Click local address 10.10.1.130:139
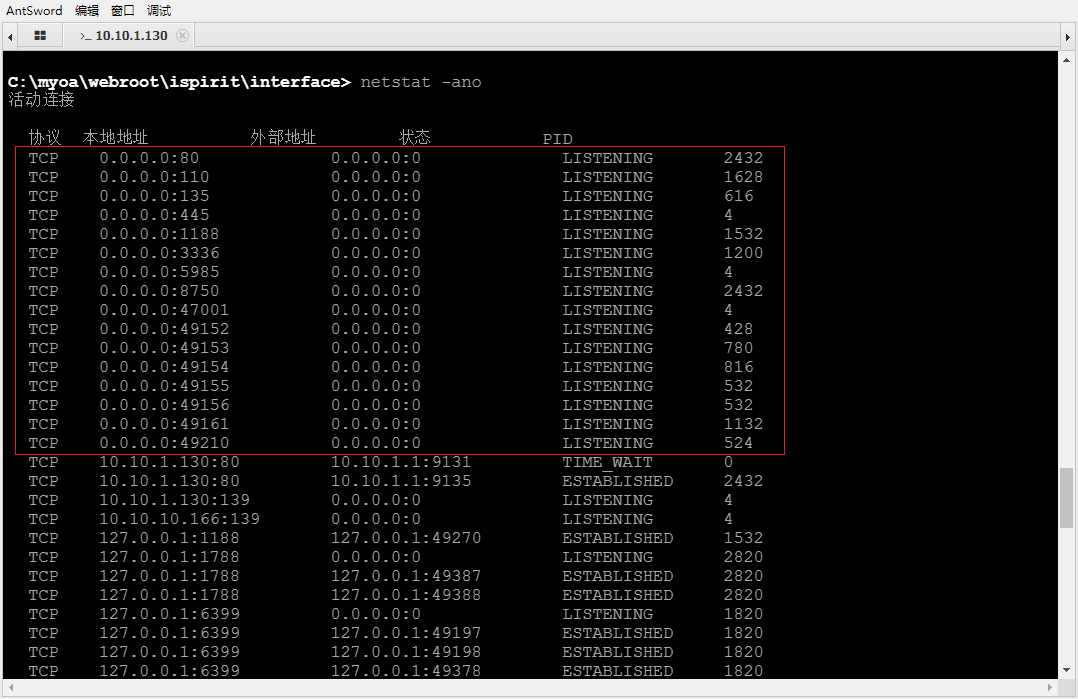The height and width of the screenshot is (699, 1078). (x=175, y=500)
